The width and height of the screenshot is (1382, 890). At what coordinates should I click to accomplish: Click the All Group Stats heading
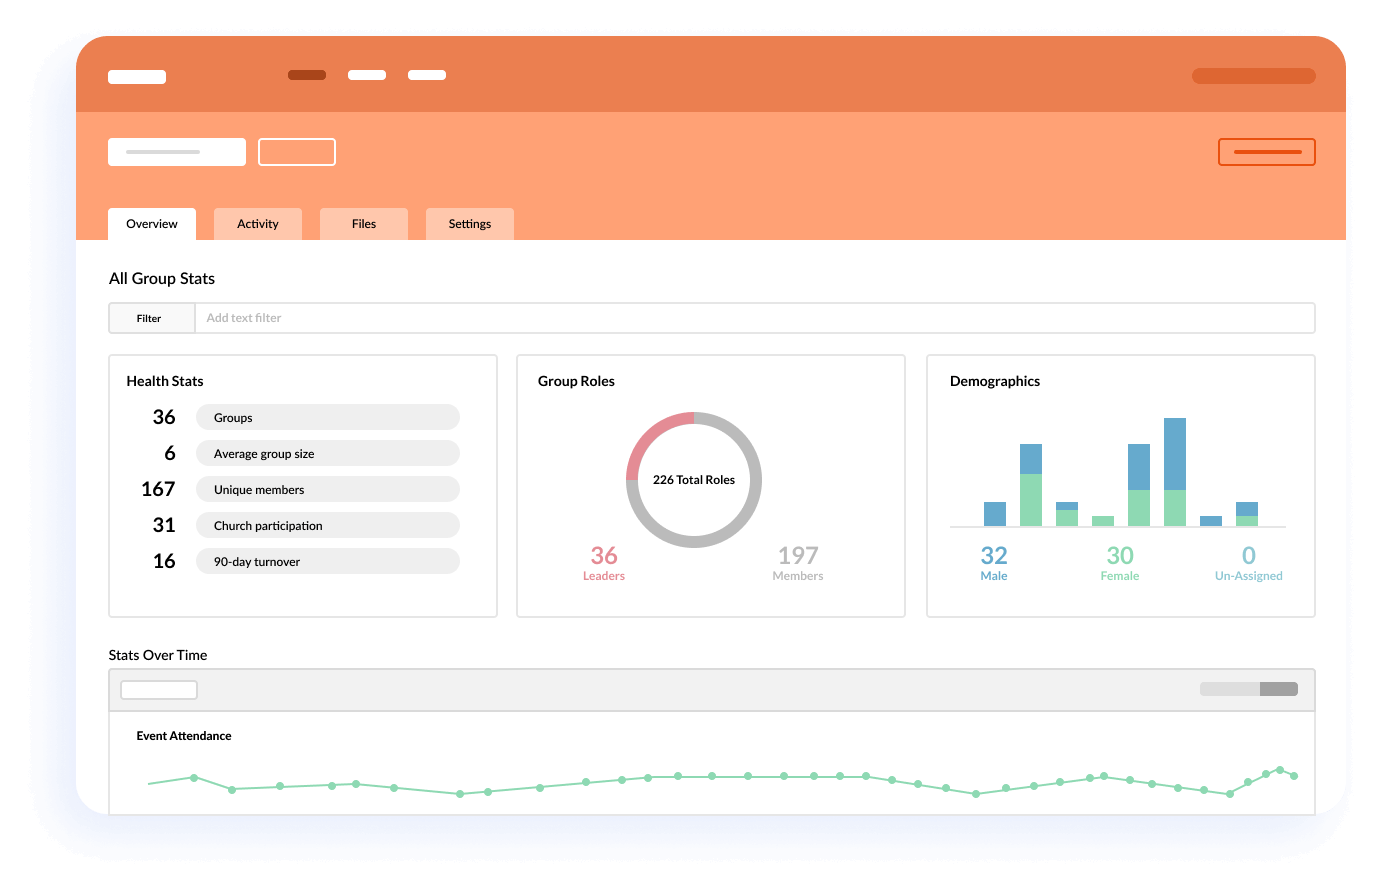tap(162, 278)
